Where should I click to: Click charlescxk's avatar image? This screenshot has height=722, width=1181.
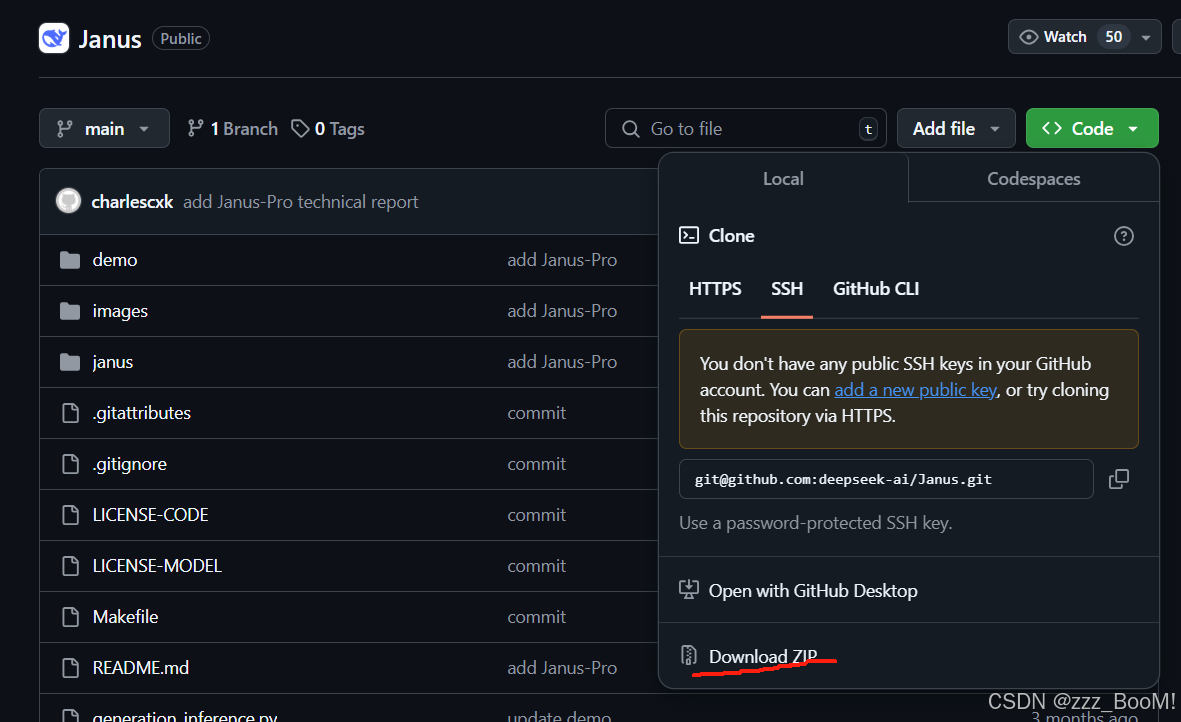pyautogui.click(x=69, y=200)
